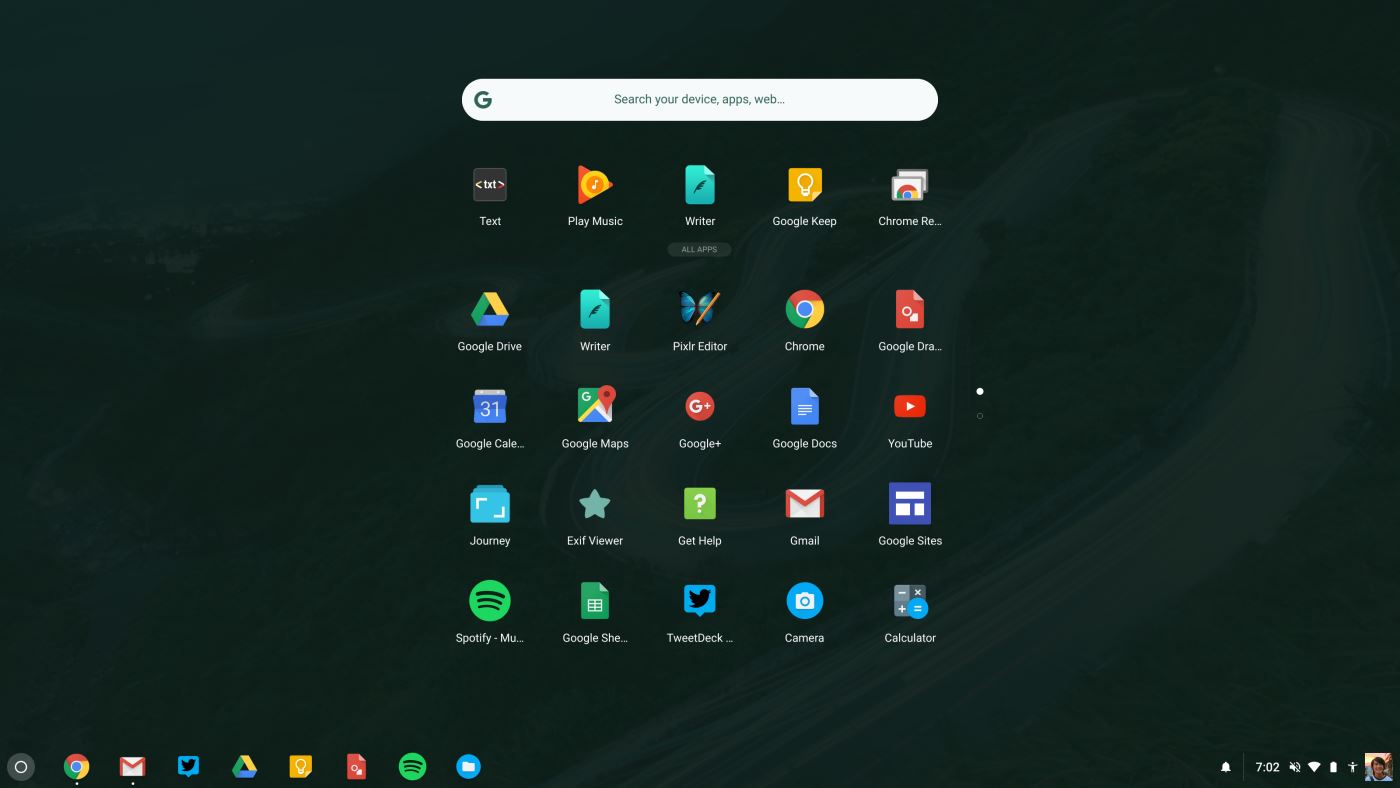Image resolution: width=1400 pixels, height=788 pixels.
Task: Open Google Keep from the shelf
Action: click(300, 767)
